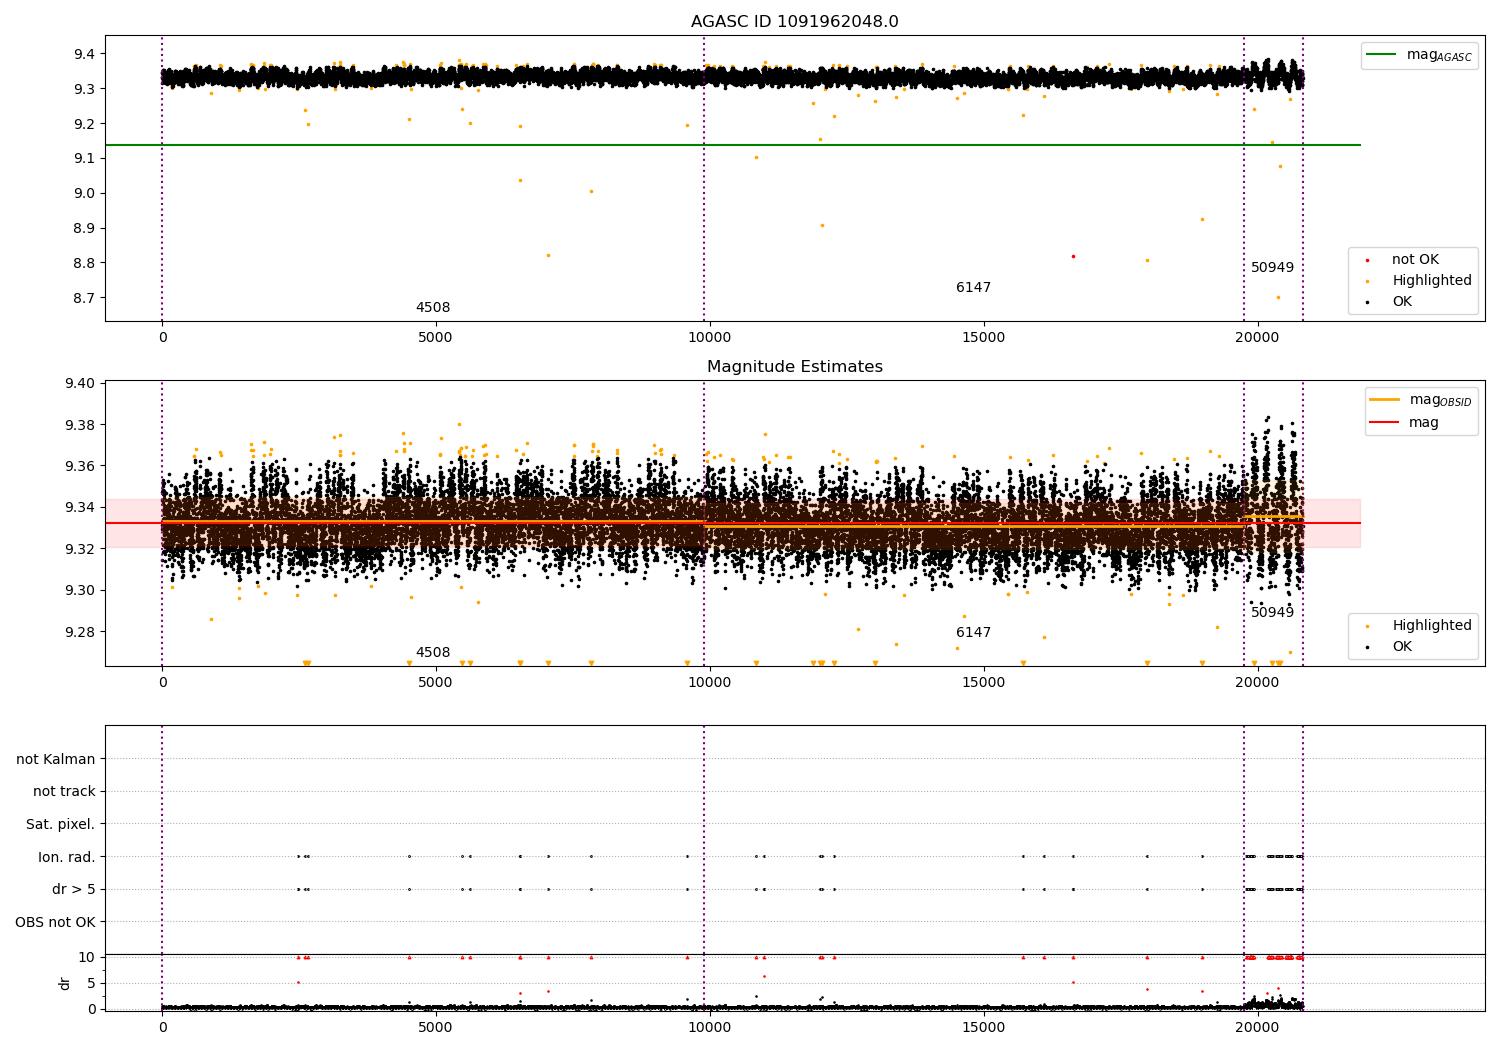The image size is (1500, 1050).
Task: Click the '10000' x-tick under top plot
Action: click(709, 338)
